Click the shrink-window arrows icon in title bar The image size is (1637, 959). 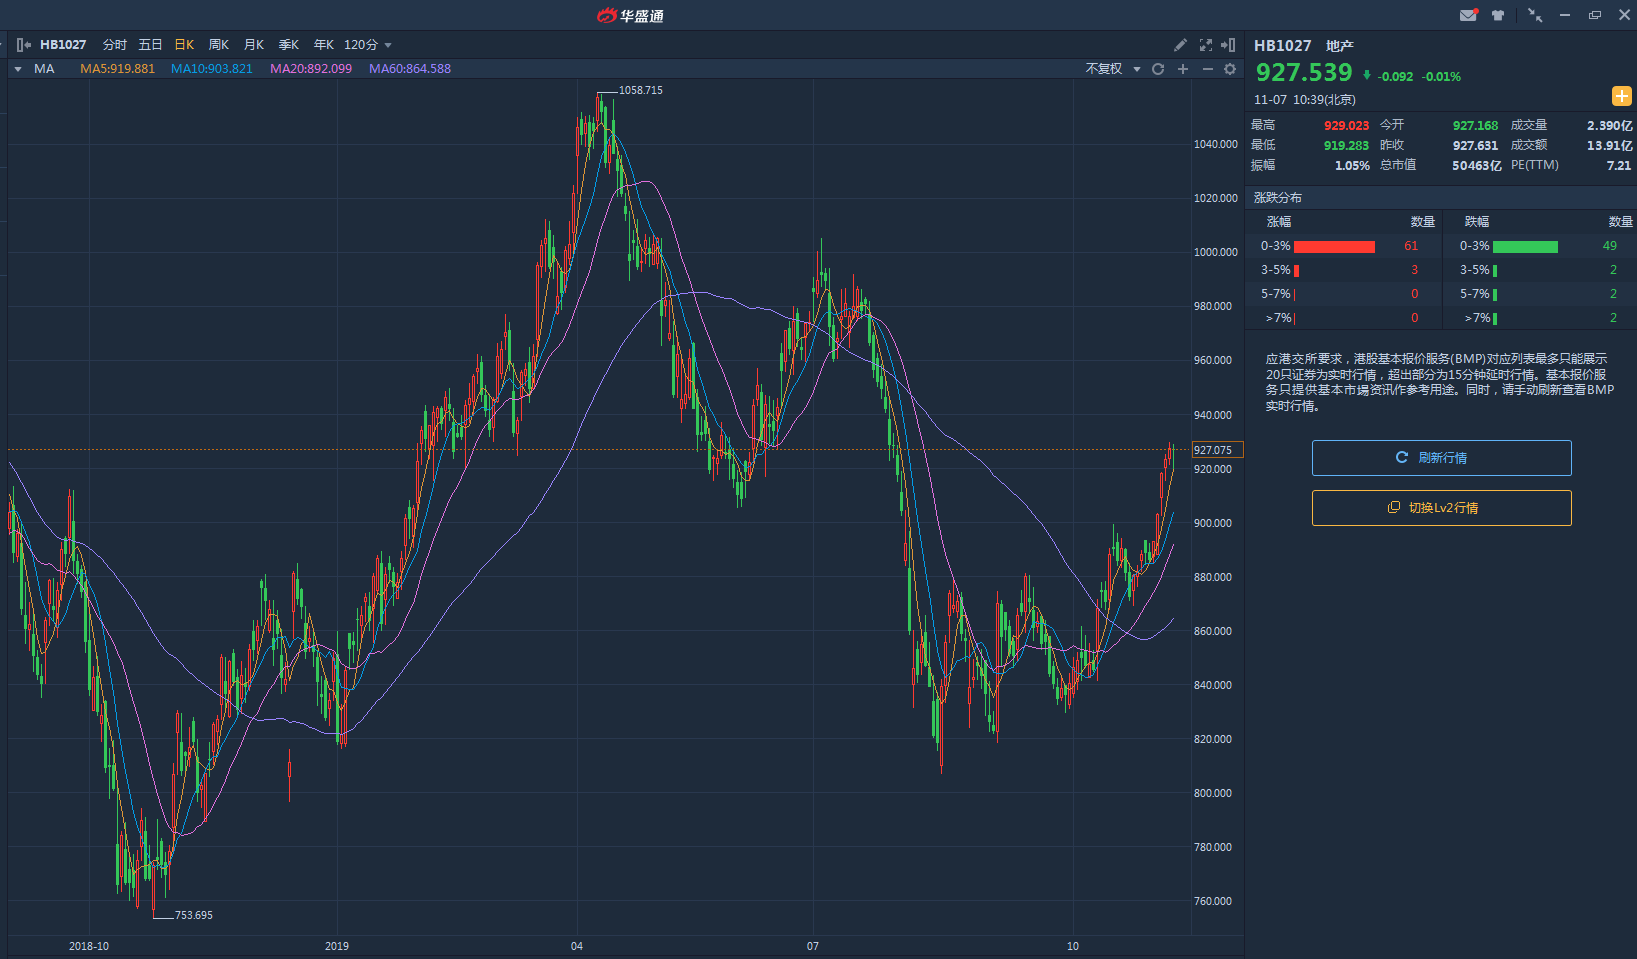1535,15
